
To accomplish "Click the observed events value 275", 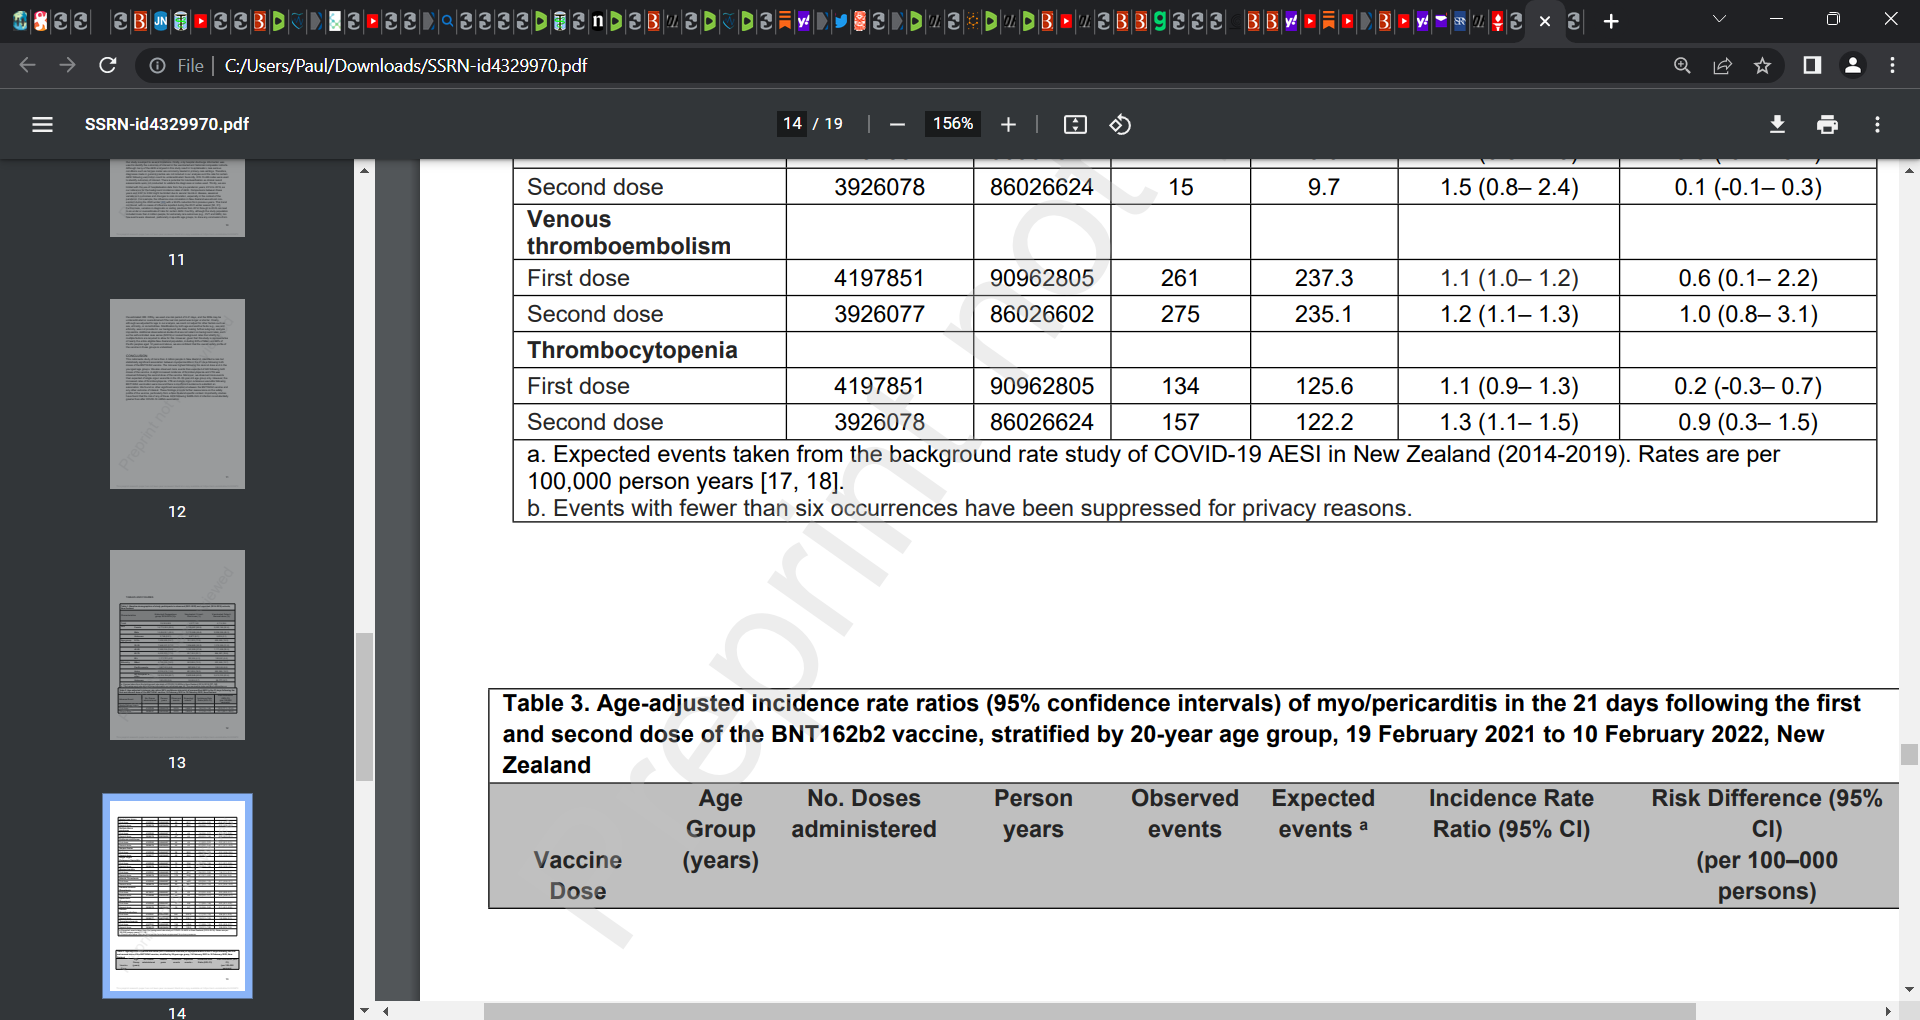I will [1180, 314].
